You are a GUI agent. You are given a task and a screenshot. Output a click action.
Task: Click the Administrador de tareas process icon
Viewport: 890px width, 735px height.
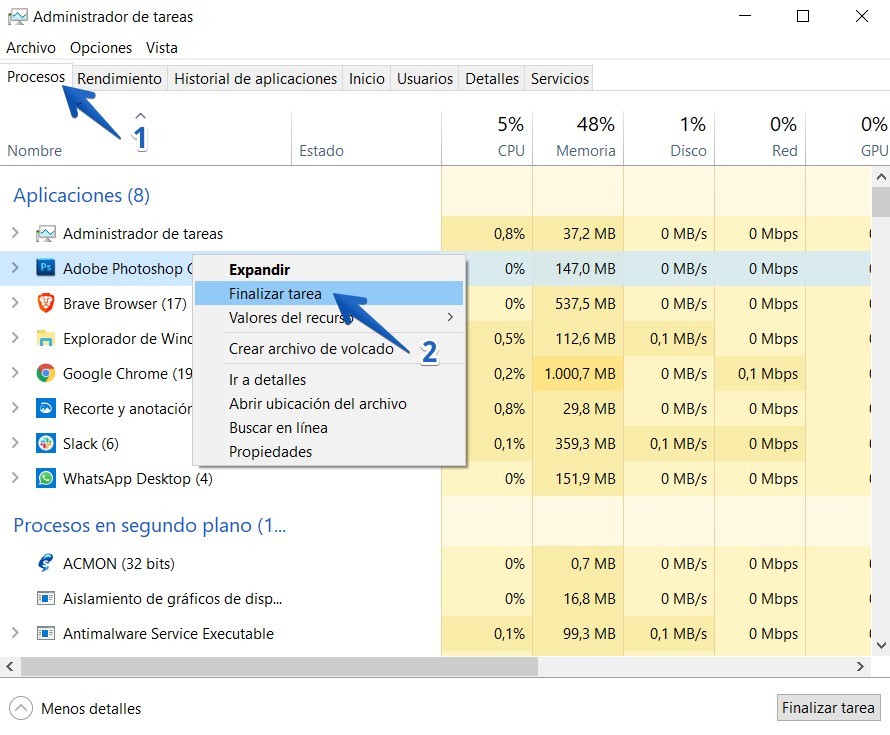45,233
